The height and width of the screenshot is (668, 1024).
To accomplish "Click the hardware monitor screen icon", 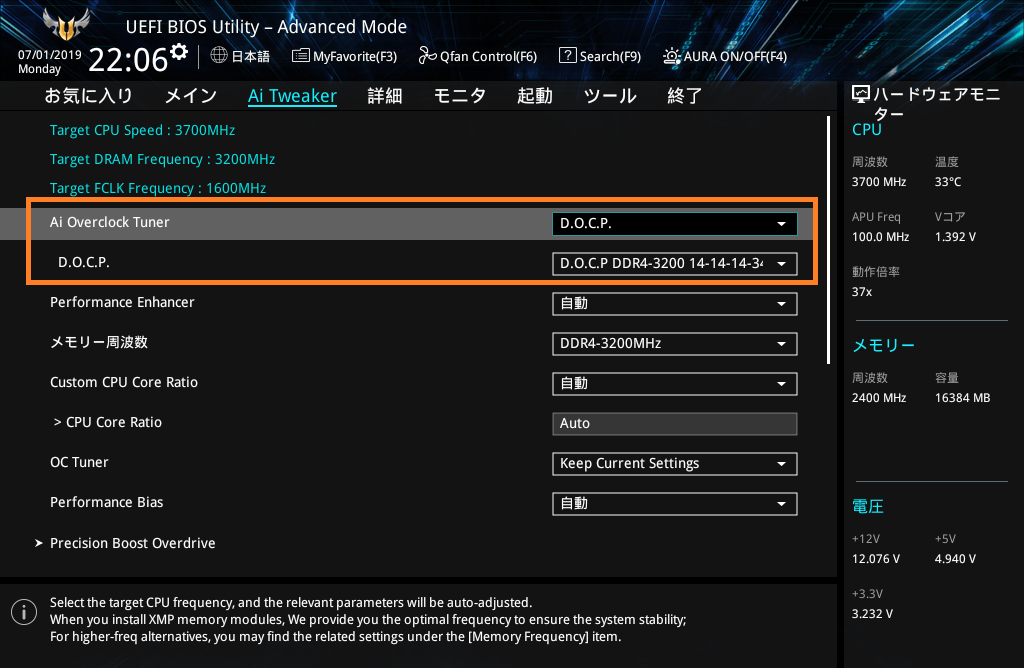I will tap(861, 95).
